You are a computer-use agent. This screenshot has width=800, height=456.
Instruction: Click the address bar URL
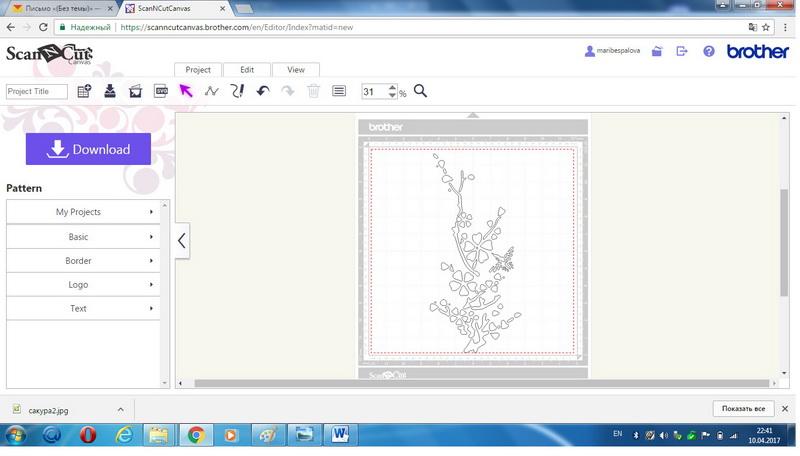pyautogui.click(x=237, y=28)
